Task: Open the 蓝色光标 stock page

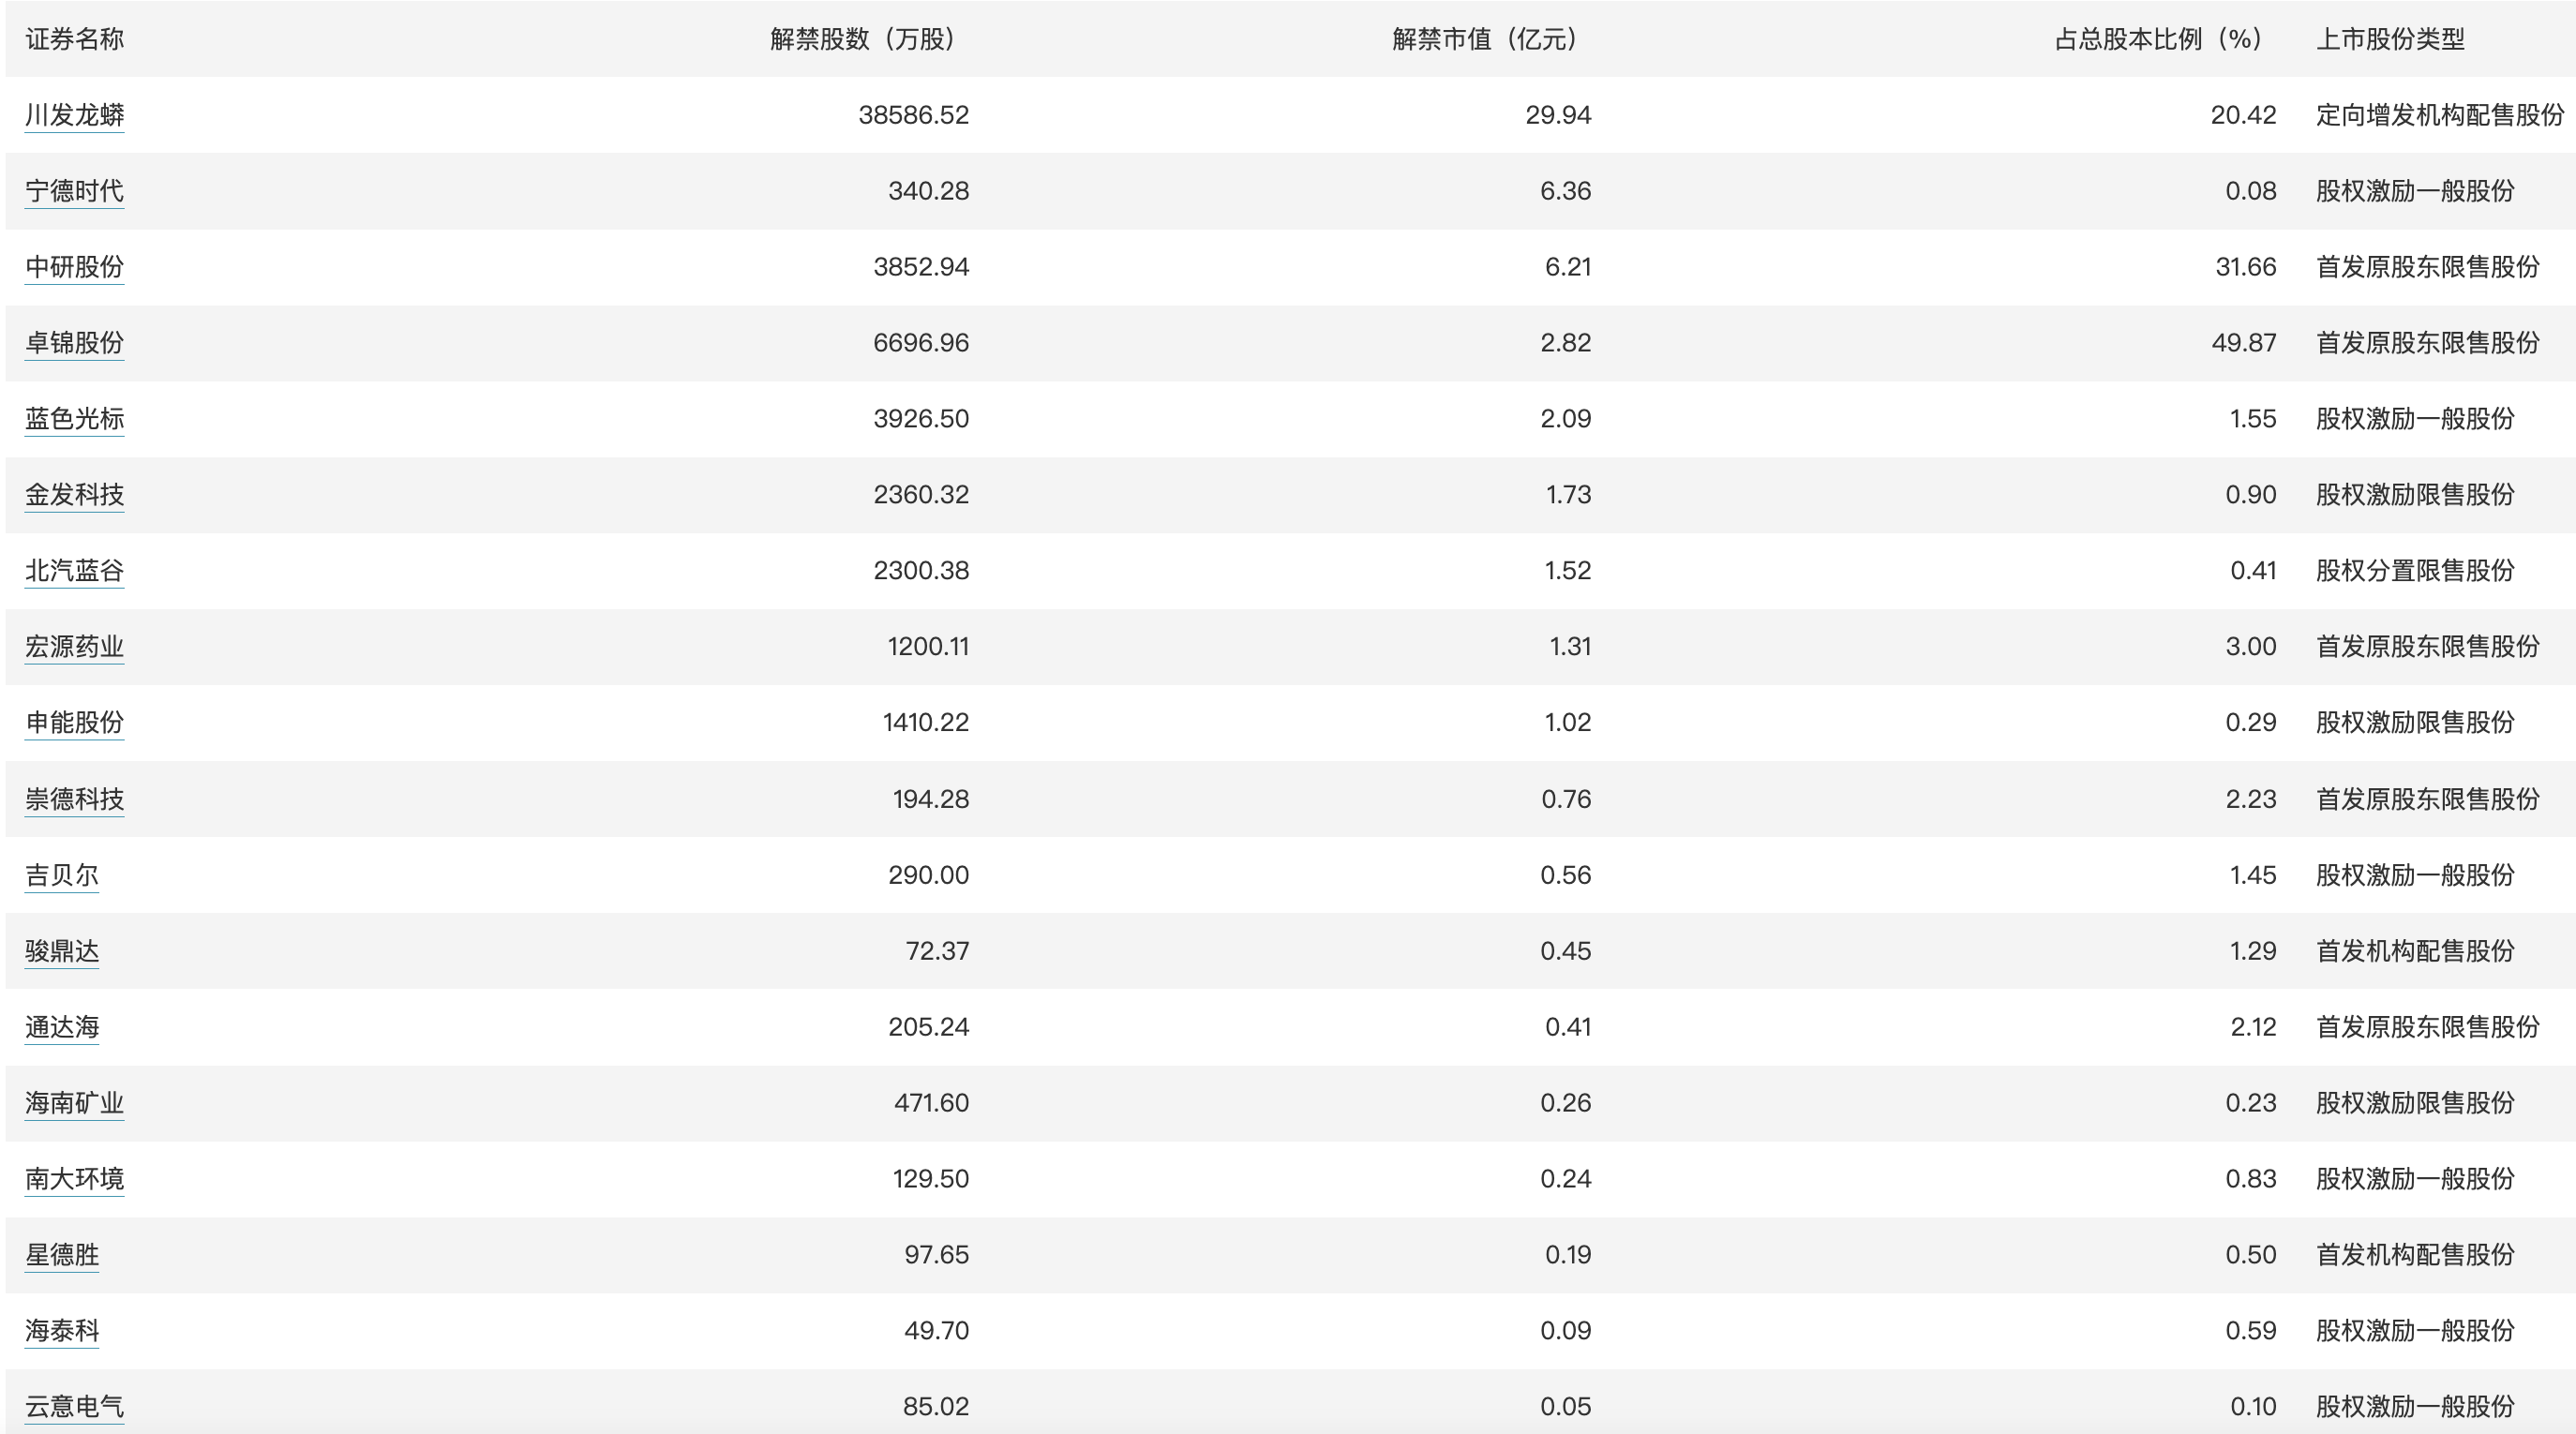Action: 75,419
